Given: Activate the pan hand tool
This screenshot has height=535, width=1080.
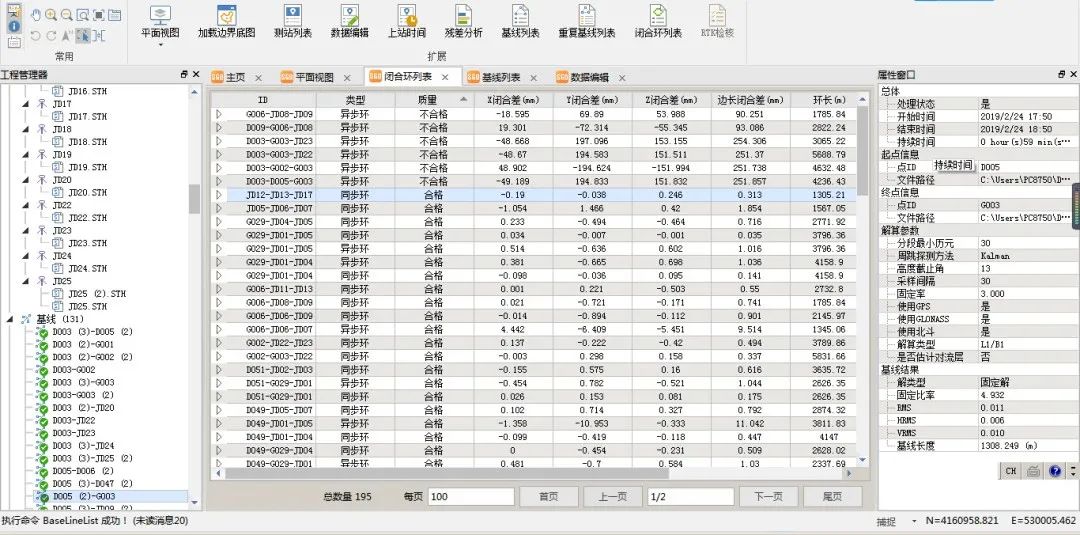Looking at the screenshot, I should (36, 15).
